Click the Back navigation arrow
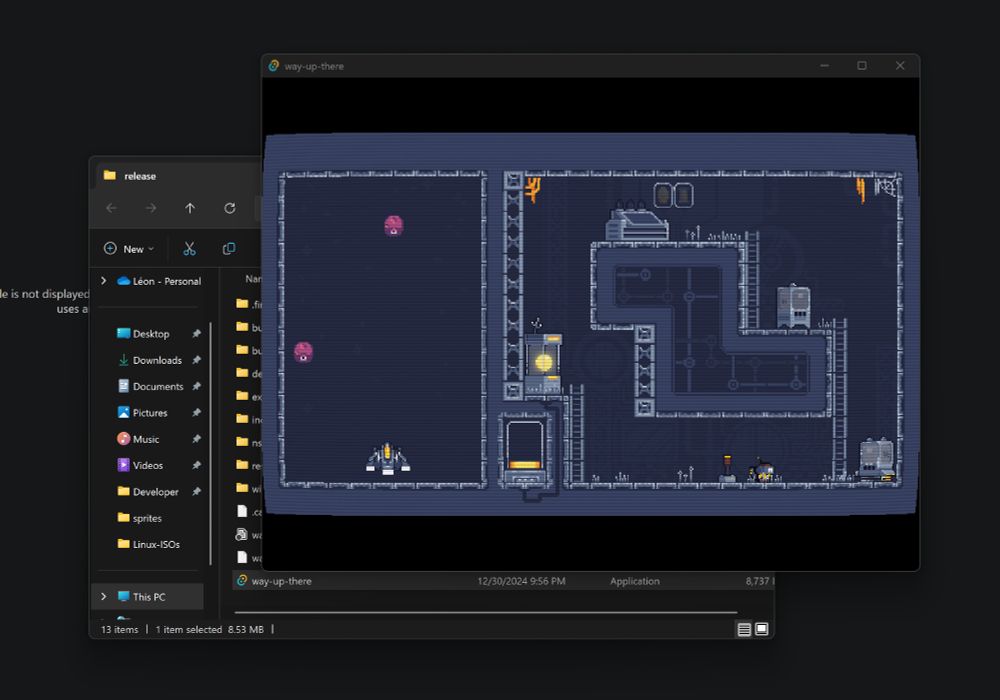The image size is (1000, 700). 111,208
